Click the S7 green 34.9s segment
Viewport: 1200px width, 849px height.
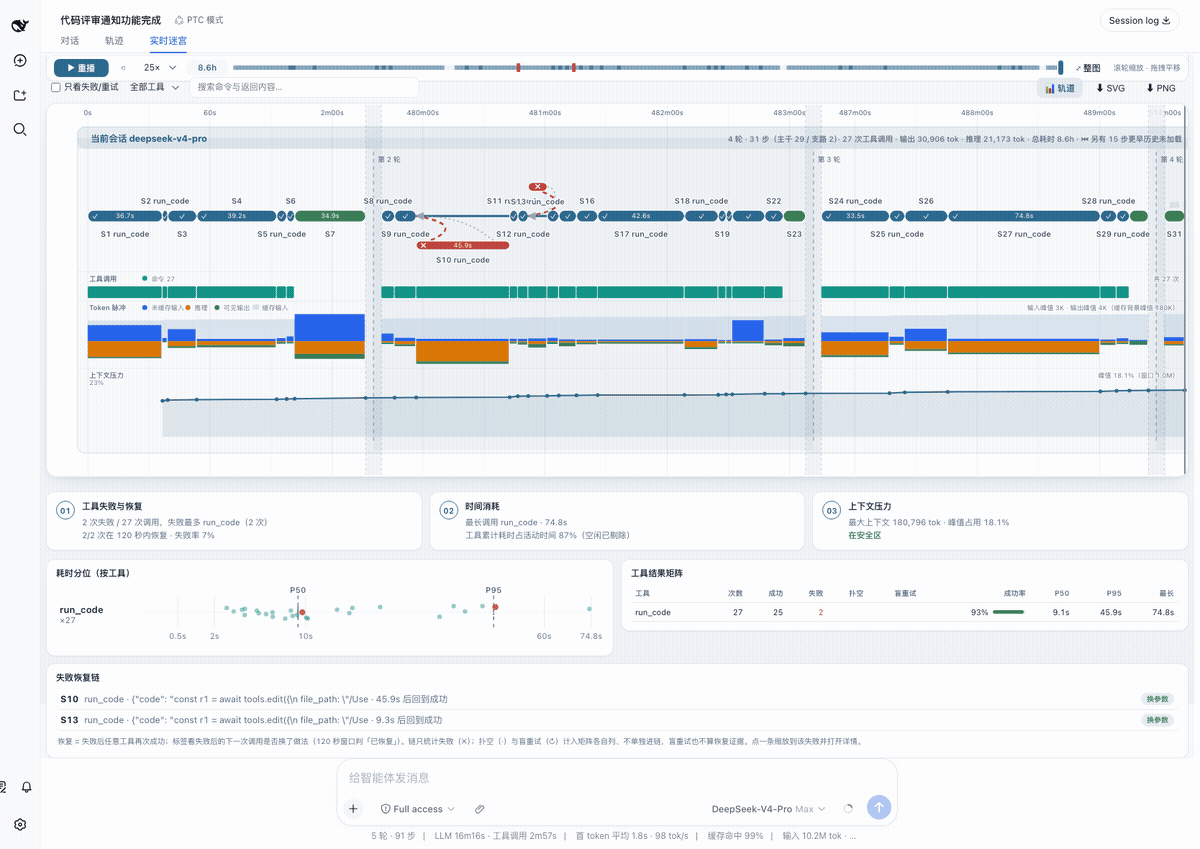click(x=330, y=215)
